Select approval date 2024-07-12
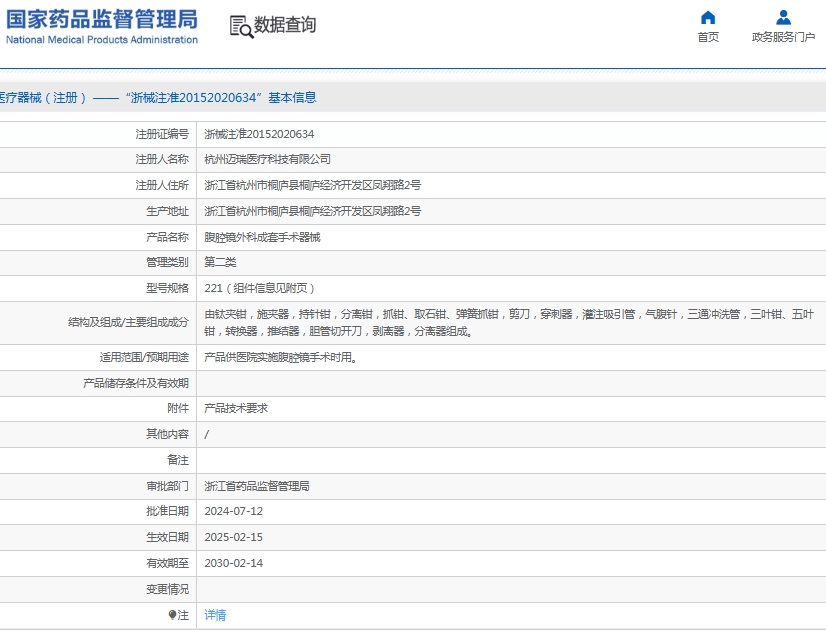This screenshot has width=826, height=639. (233, 511)
